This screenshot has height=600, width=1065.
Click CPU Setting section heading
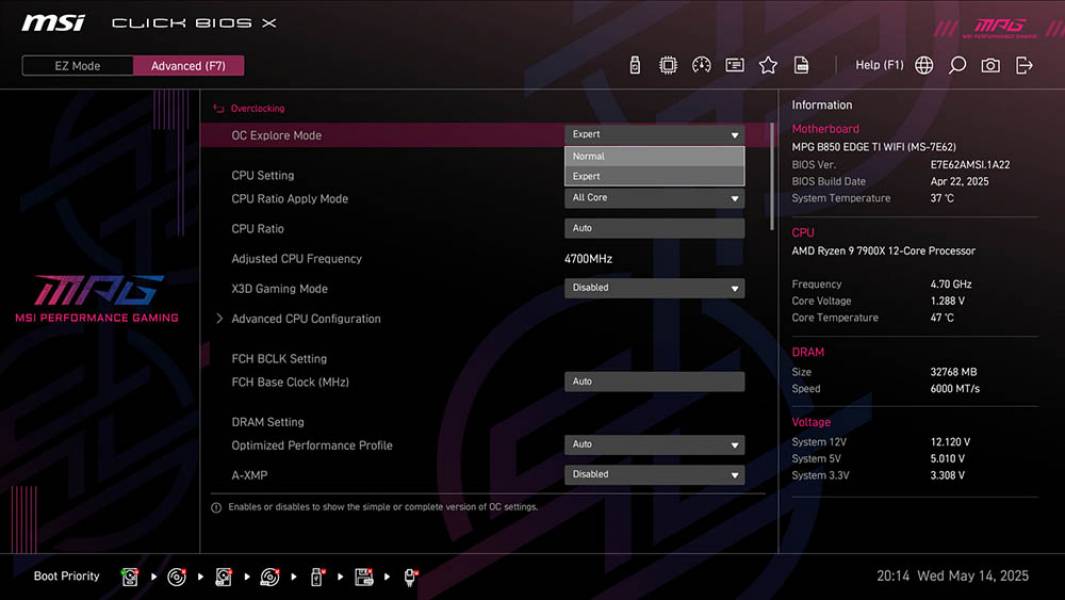point(262,175)
